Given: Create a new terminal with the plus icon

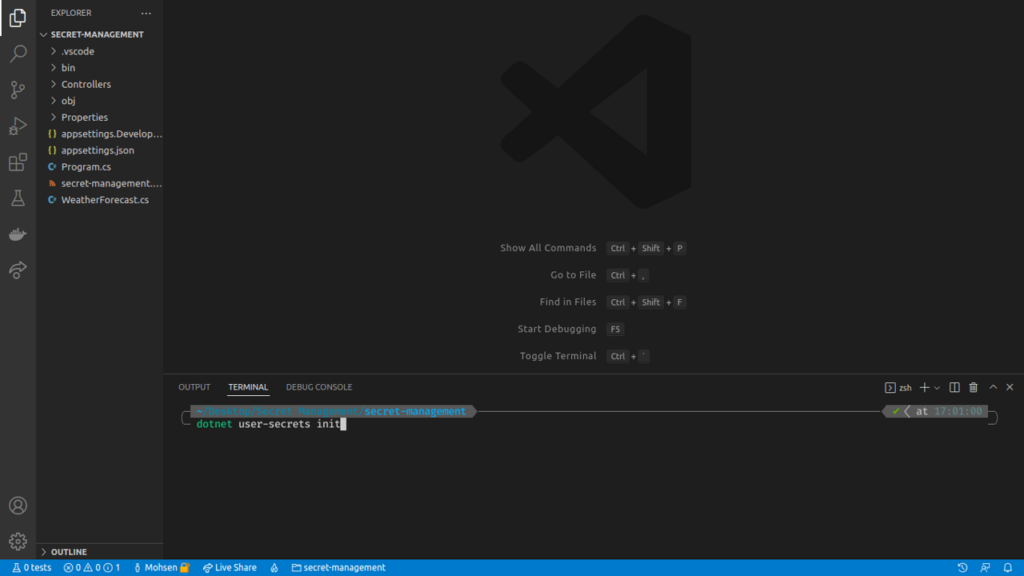Looking at the screenshot, I should (922, 387).
